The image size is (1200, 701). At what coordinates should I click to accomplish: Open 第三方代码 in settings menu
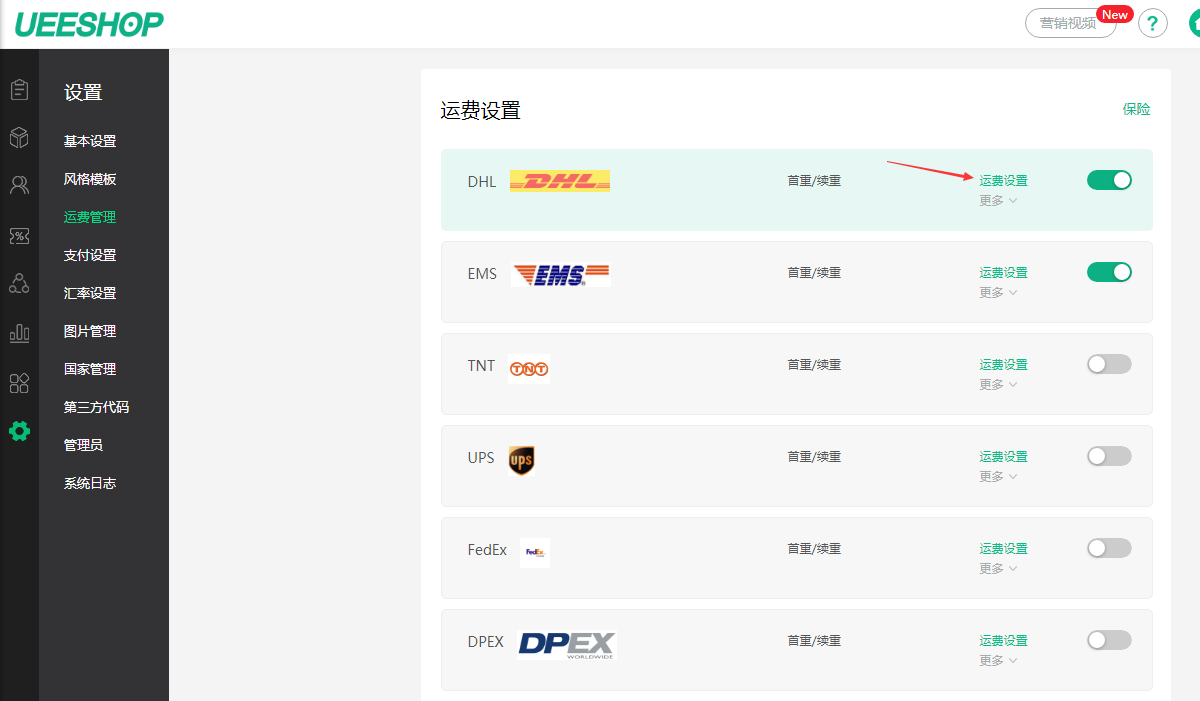pos(96,407)
